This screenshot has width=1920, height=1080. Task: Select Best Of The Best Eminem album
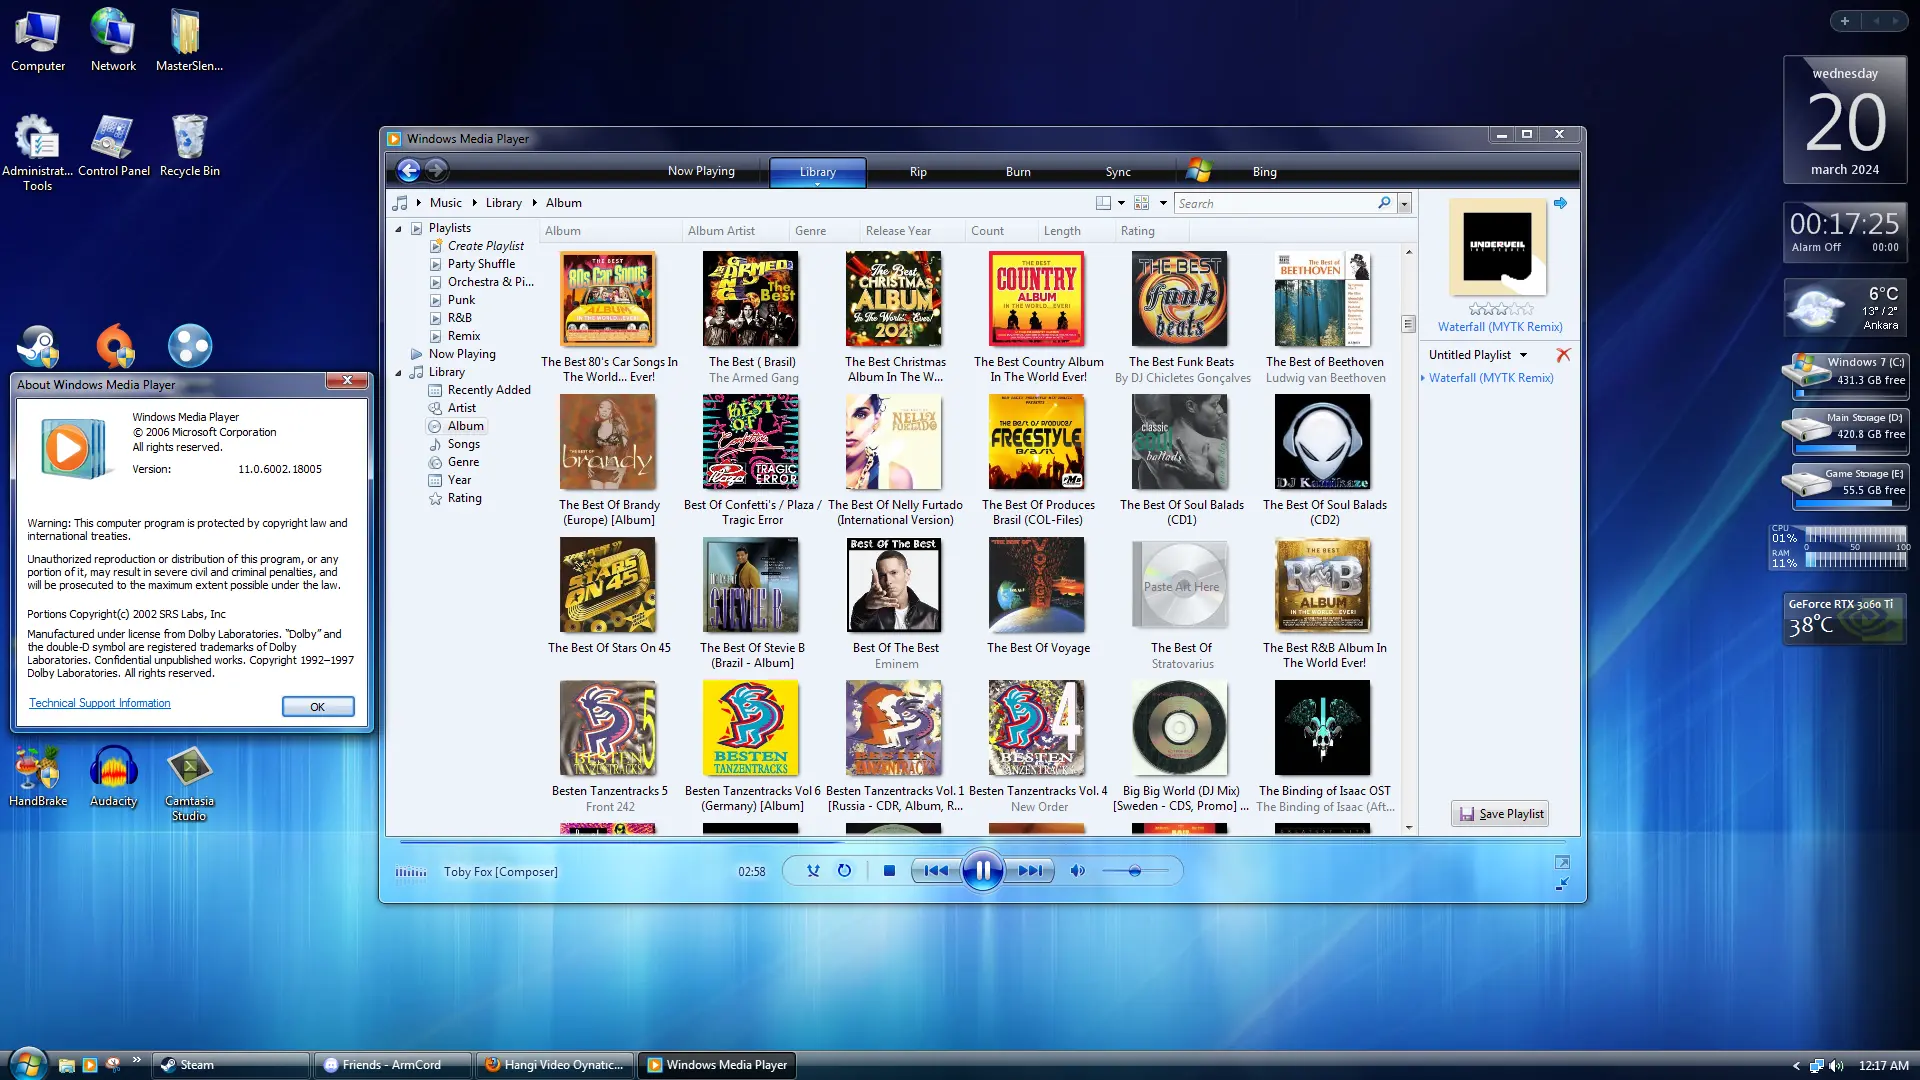coord(893,585)
